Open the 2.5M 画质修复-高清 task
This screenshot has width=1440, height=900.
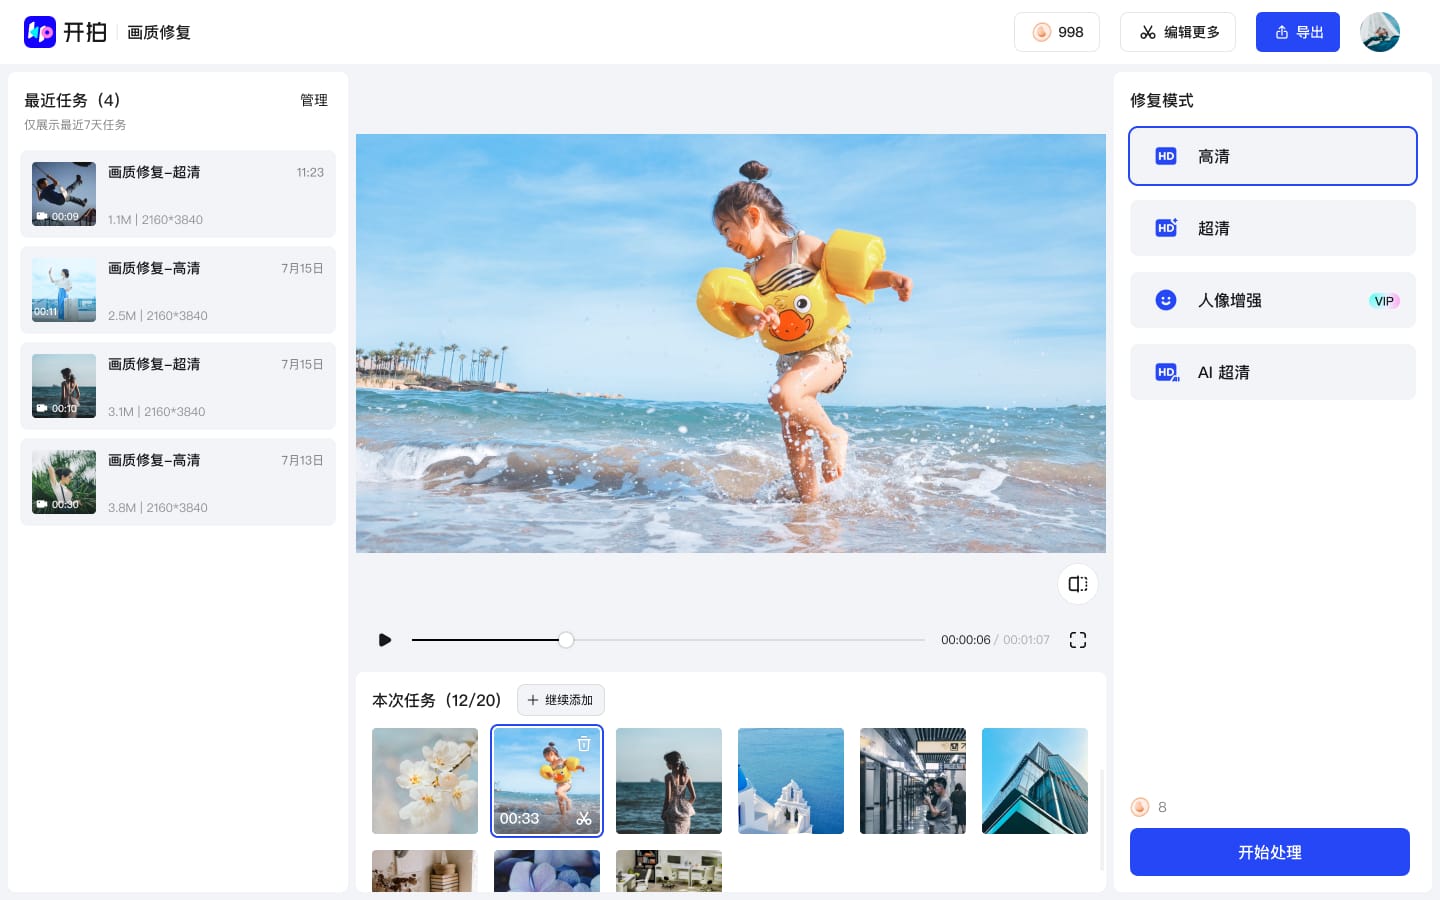click(178, 290)
